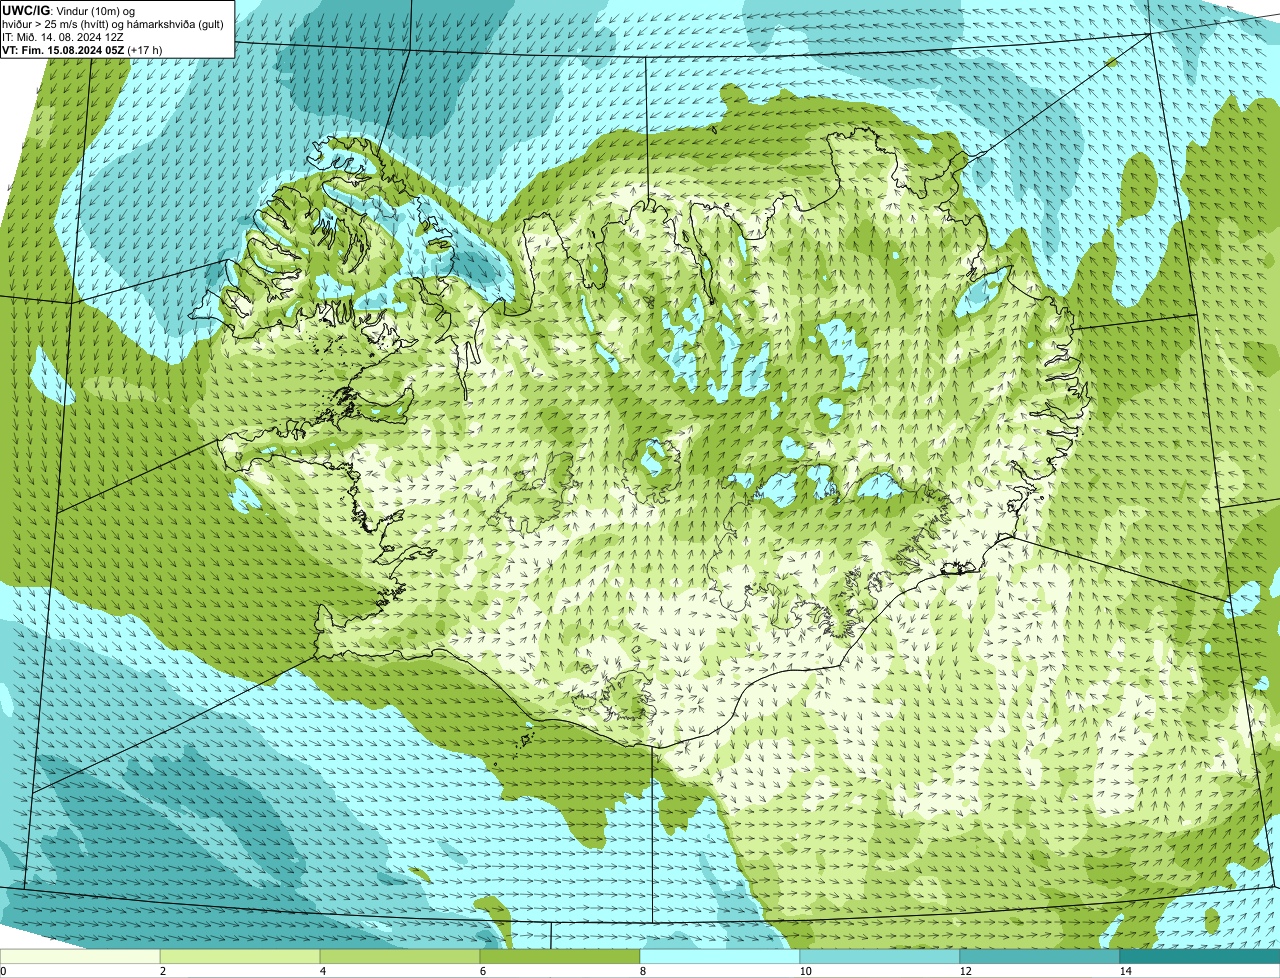This screenshot has height=978, width=1280.
Task: Click the legend value label "4"
Action: click(x=323, y=971)
